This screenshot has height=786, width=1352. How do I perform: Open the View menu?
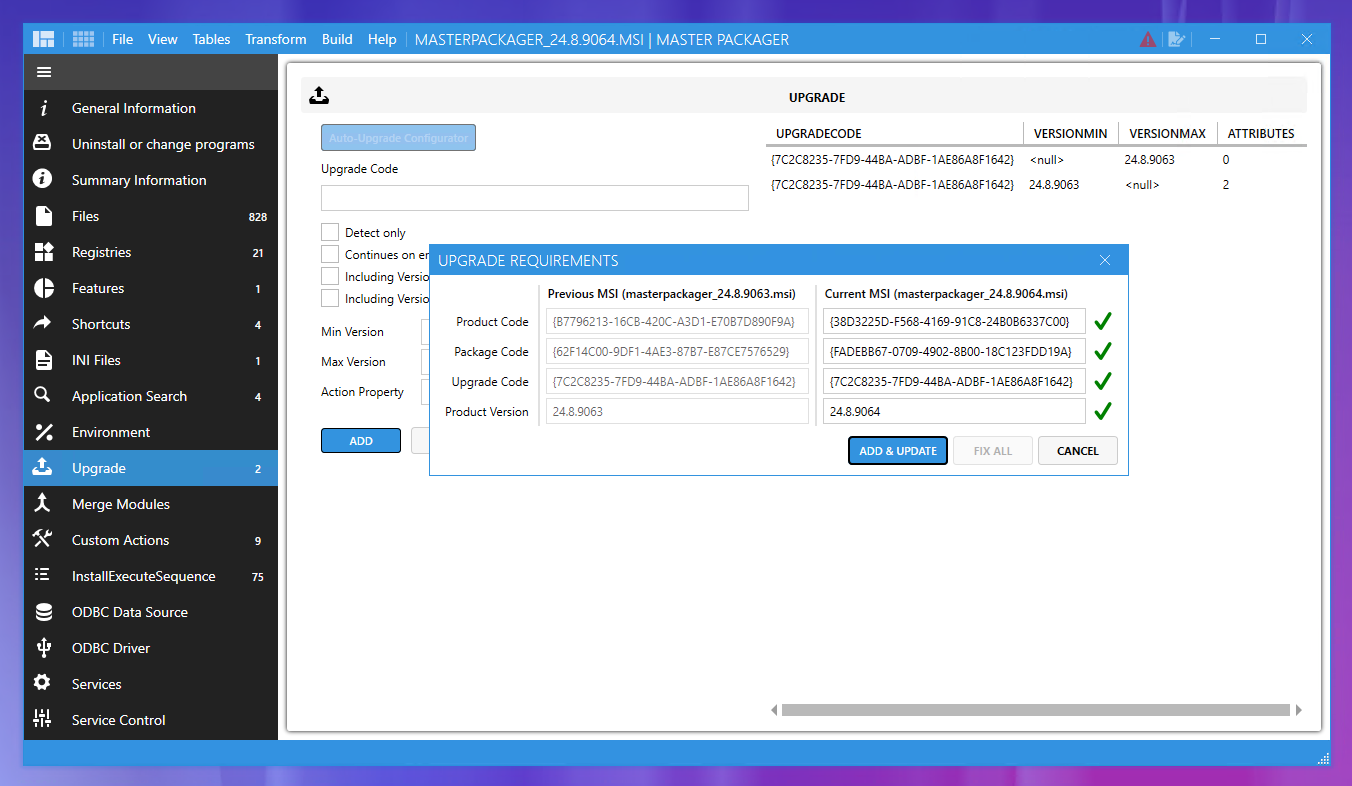[x=163, y=39]
